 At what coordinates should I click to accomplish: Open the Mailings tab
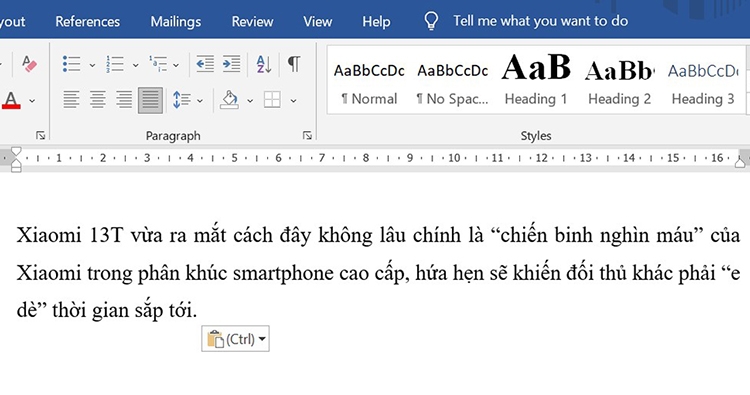coord(176,22)
